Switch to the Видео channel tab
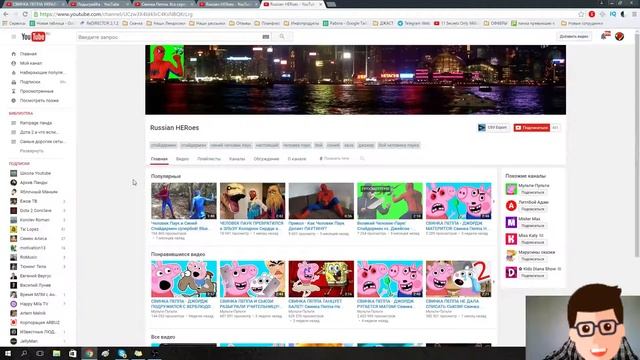Image resolution: width=640 pixels, height=360 pixels. pyautogui.click(x=182, y=159)
